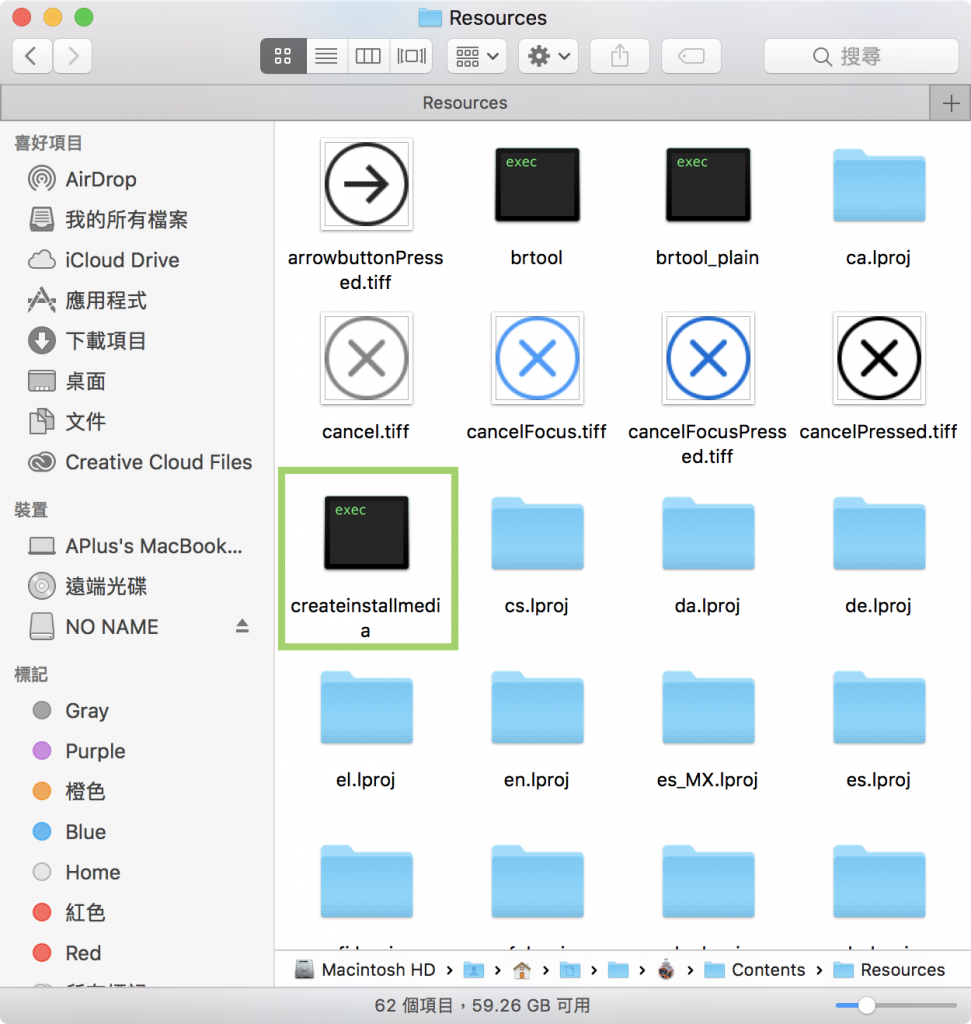971x1024 pixels.
Task: Click Macintosh HD in path bar
Action: (365, 970)
